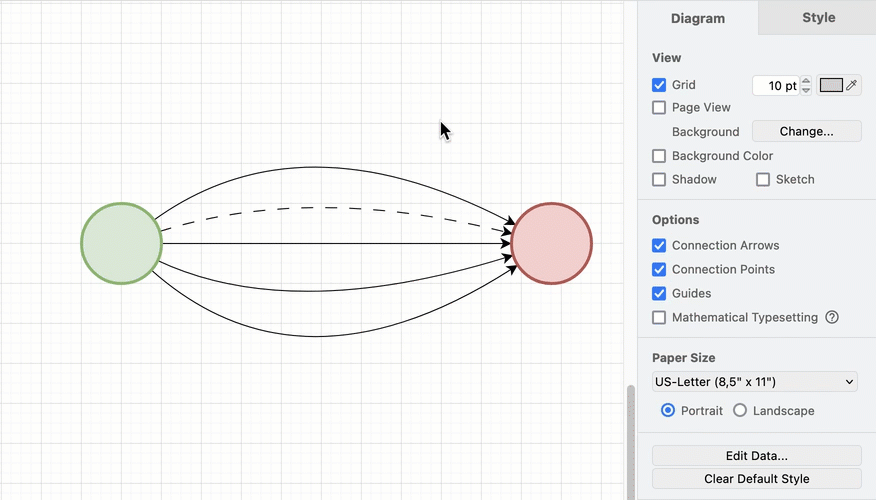Select the topmost curved connector

(315, 167)
